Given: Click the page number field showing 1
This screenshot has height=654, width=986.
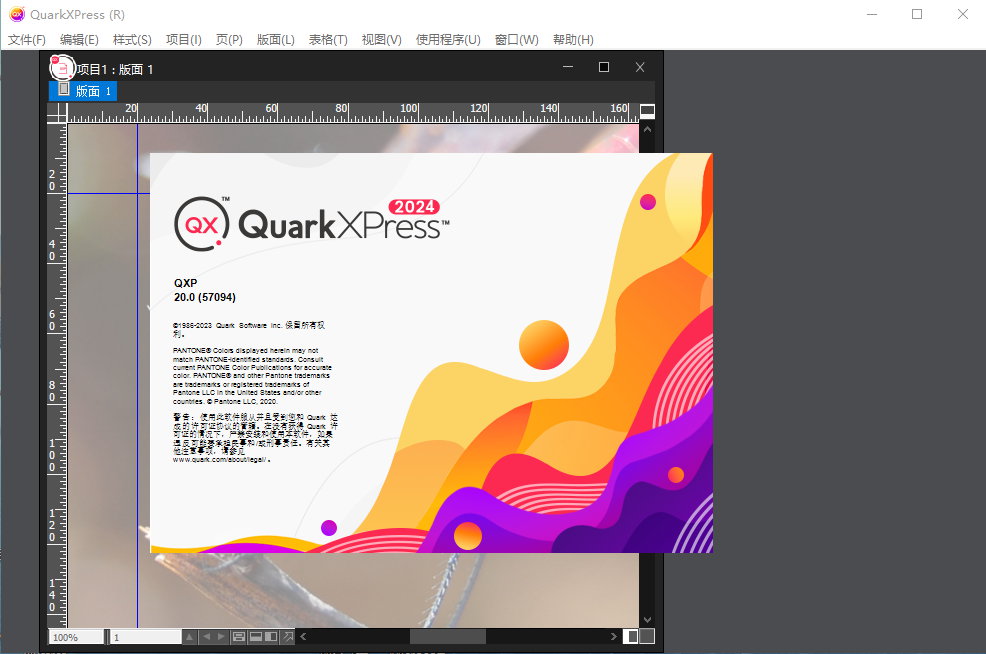Looking at the screenshot, I should tap(146, 637).
